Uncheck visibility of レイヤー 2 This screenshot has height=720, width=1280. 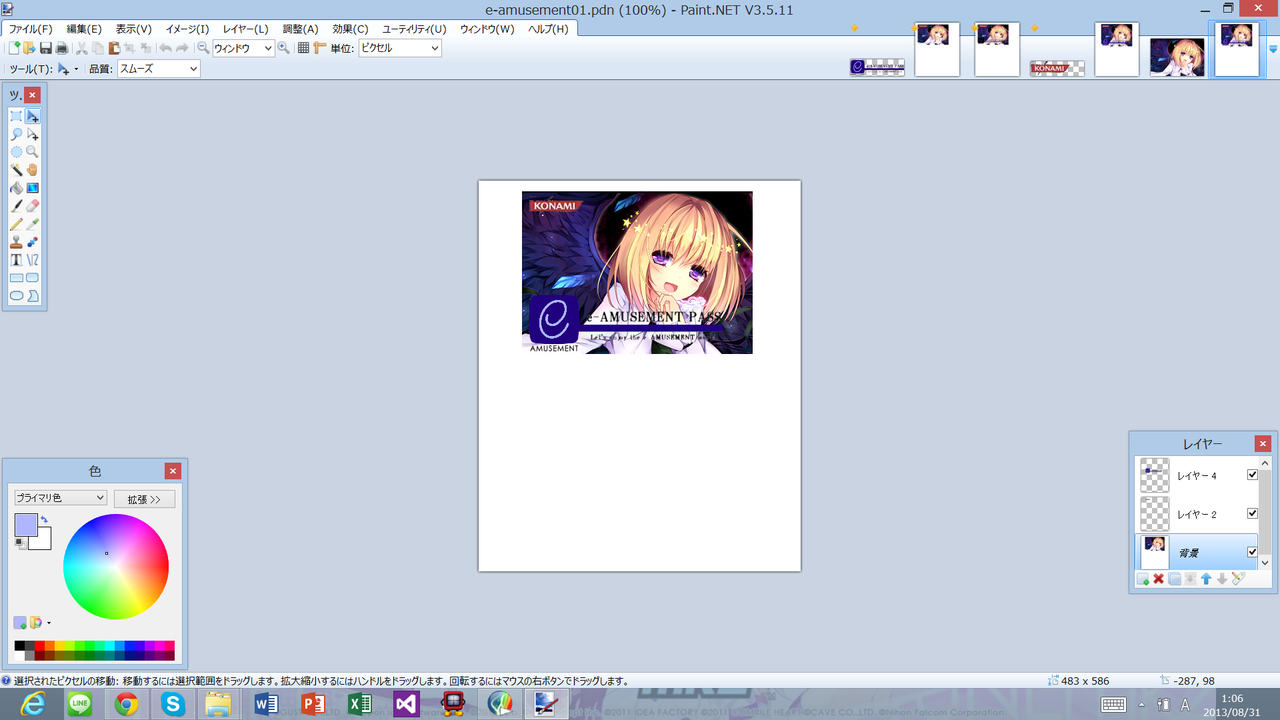[x=1252, y=513]
